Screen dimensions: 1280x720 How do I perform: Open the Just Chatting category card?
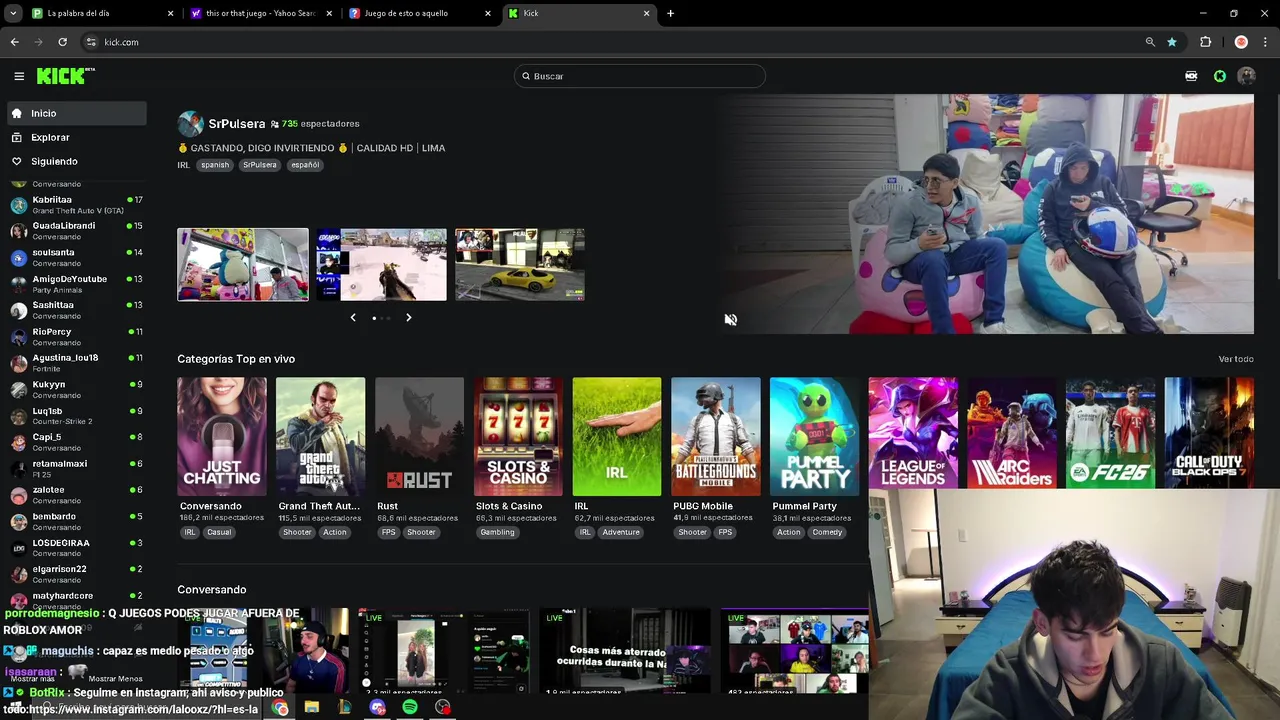pos(222,436)
